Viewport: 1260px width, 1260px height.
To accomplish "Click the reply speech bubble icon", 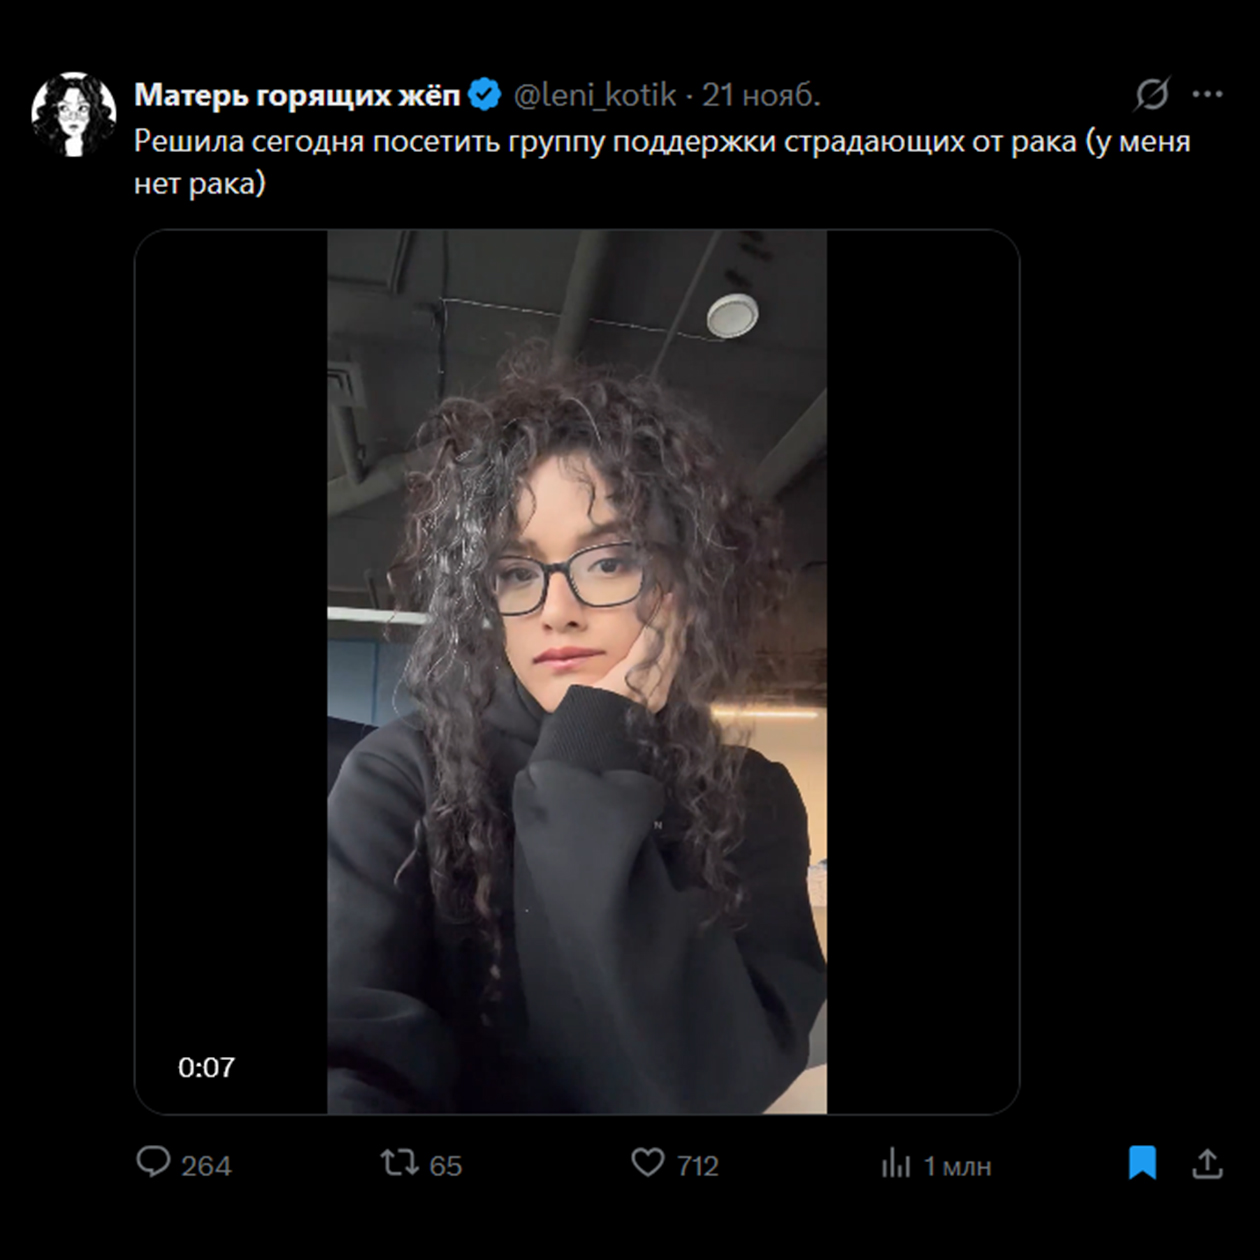I will click(153, 1162).
